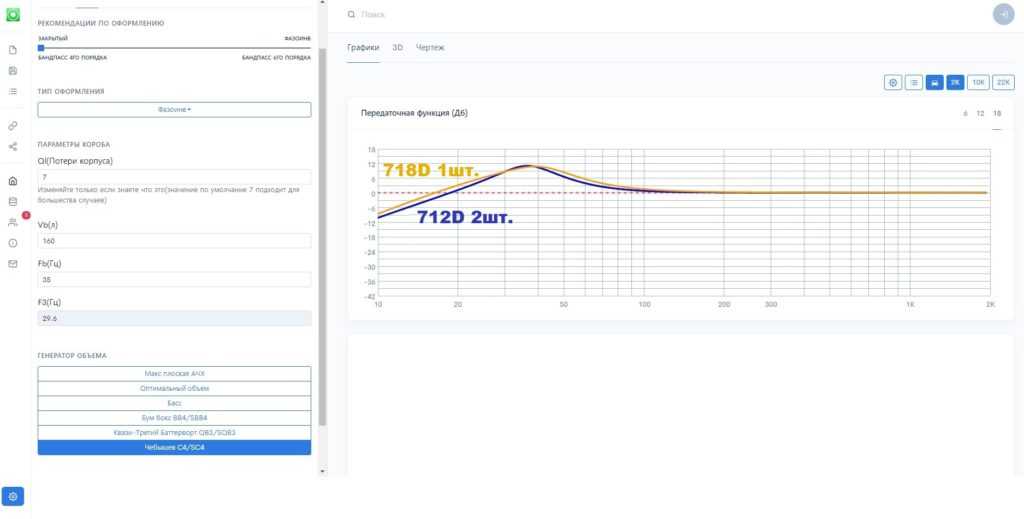Switch to the 3D tab
The height and width of the screenshot is (519, 1024).
(397, 48)
